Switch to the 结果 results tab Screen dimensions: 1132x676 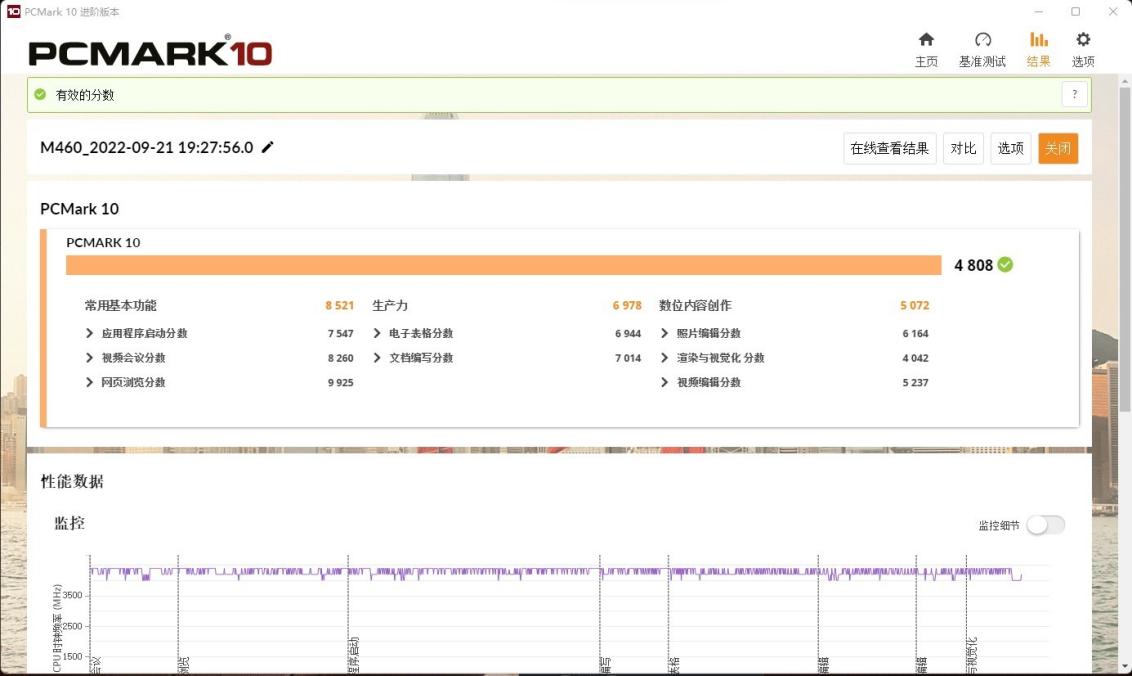(1038, 50)
